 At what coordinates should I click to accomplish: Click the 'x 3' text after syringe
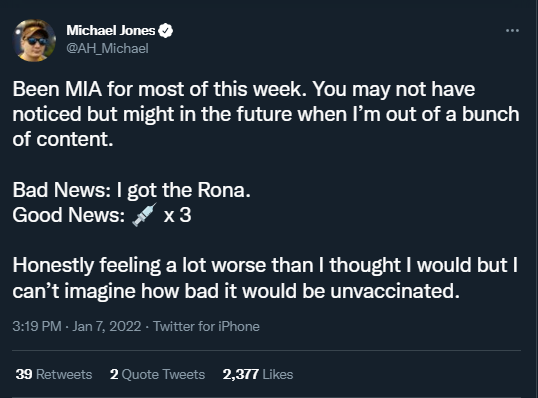click(177, 215)
